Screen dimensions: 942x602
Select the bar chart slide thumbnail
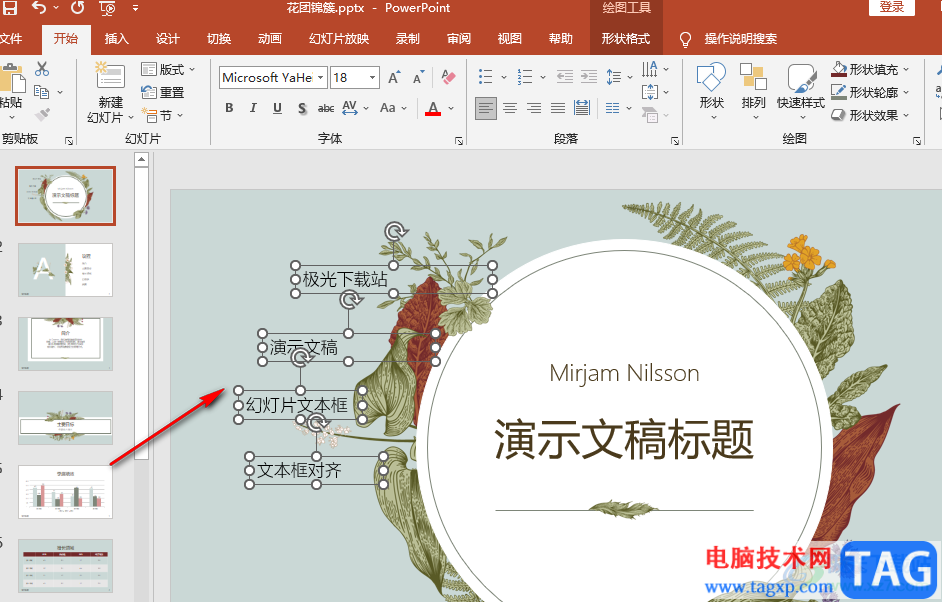click(x=65, y=491)
